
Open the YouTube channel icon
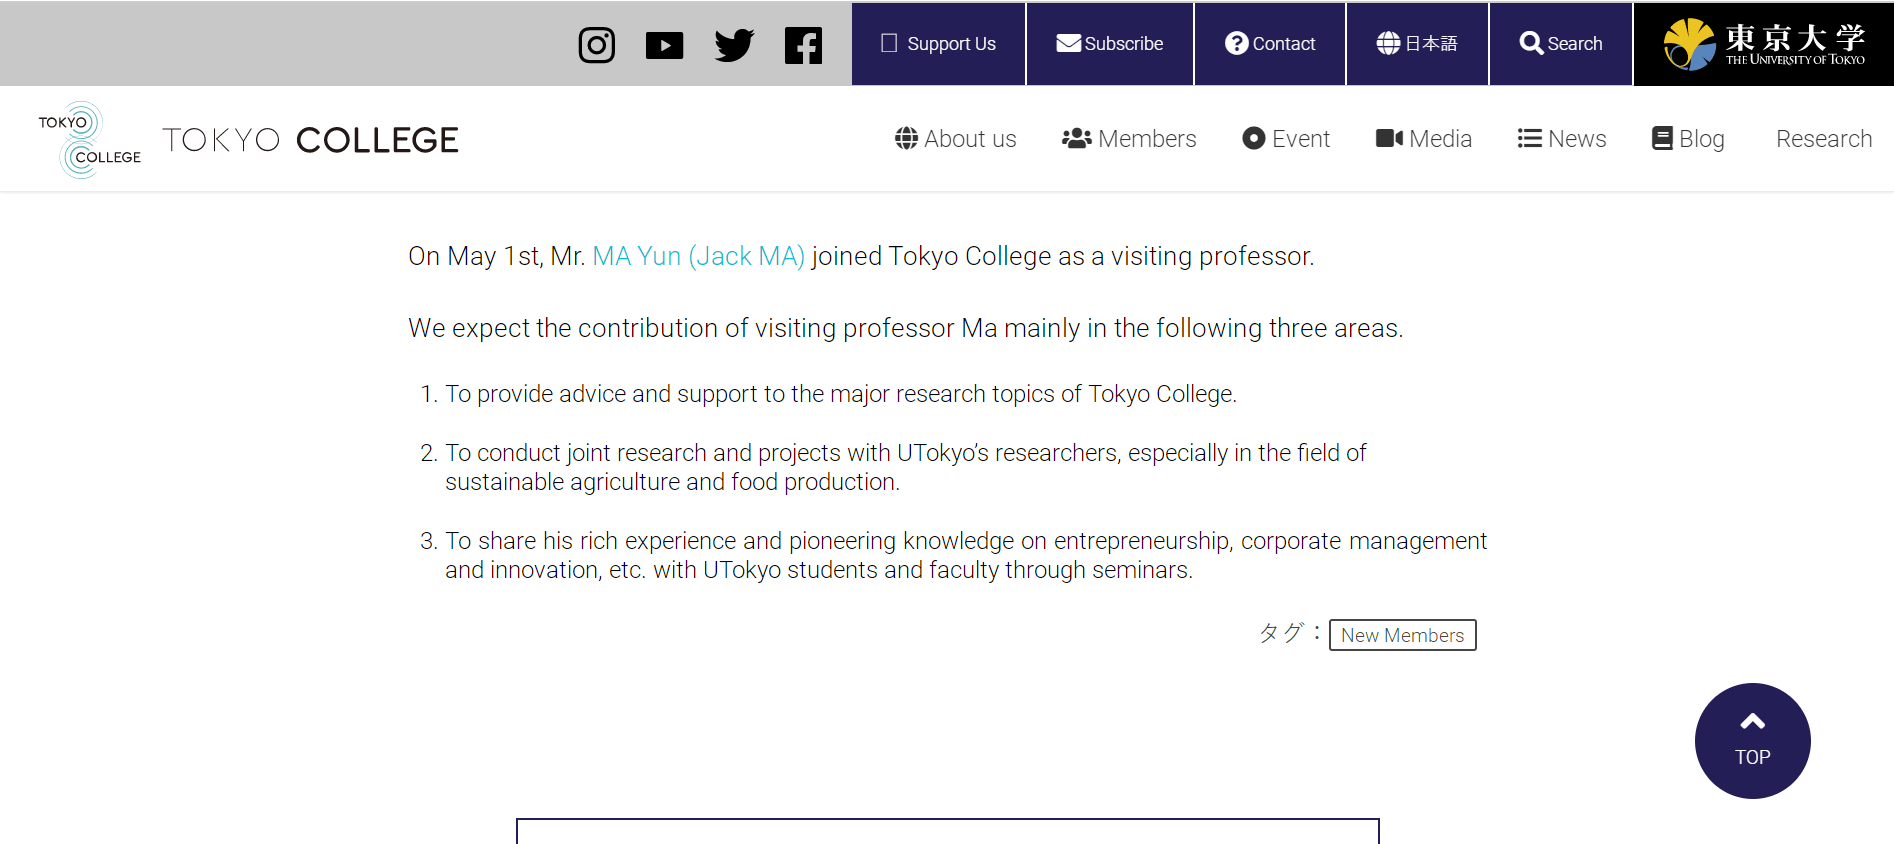(665, 45)
